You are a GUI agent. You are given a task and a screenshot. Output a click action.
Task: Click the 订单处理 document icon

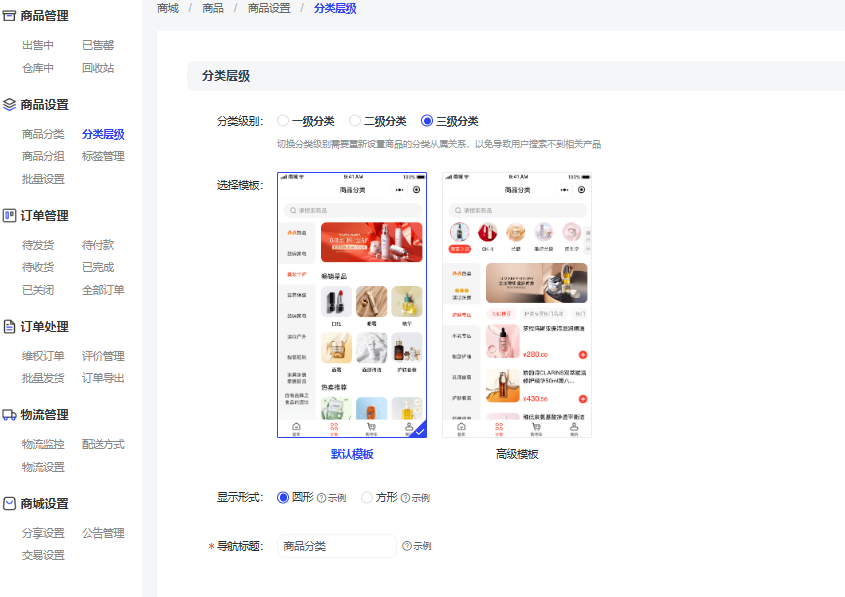10,326
